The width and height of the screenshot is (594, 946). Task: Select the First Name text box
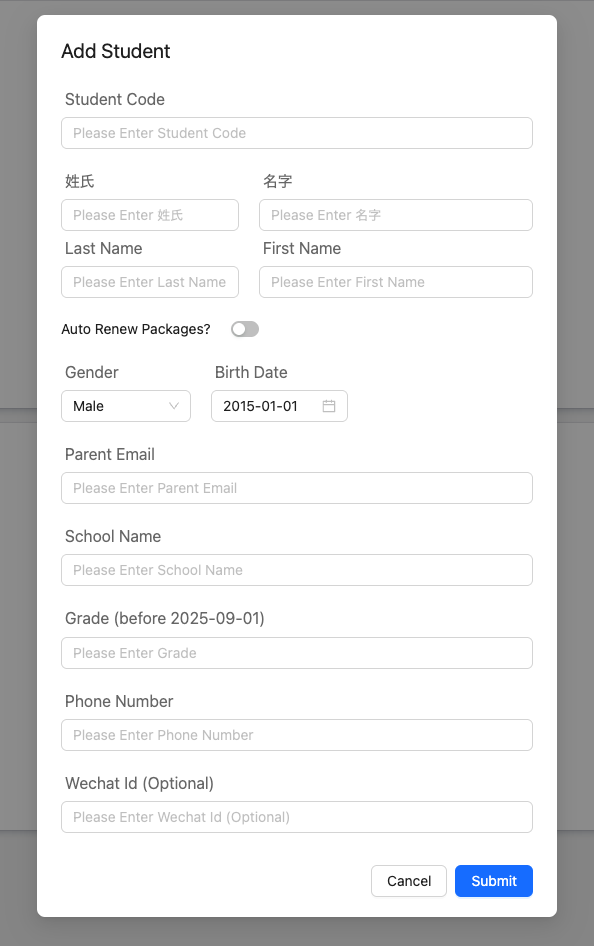pos(396,282)
